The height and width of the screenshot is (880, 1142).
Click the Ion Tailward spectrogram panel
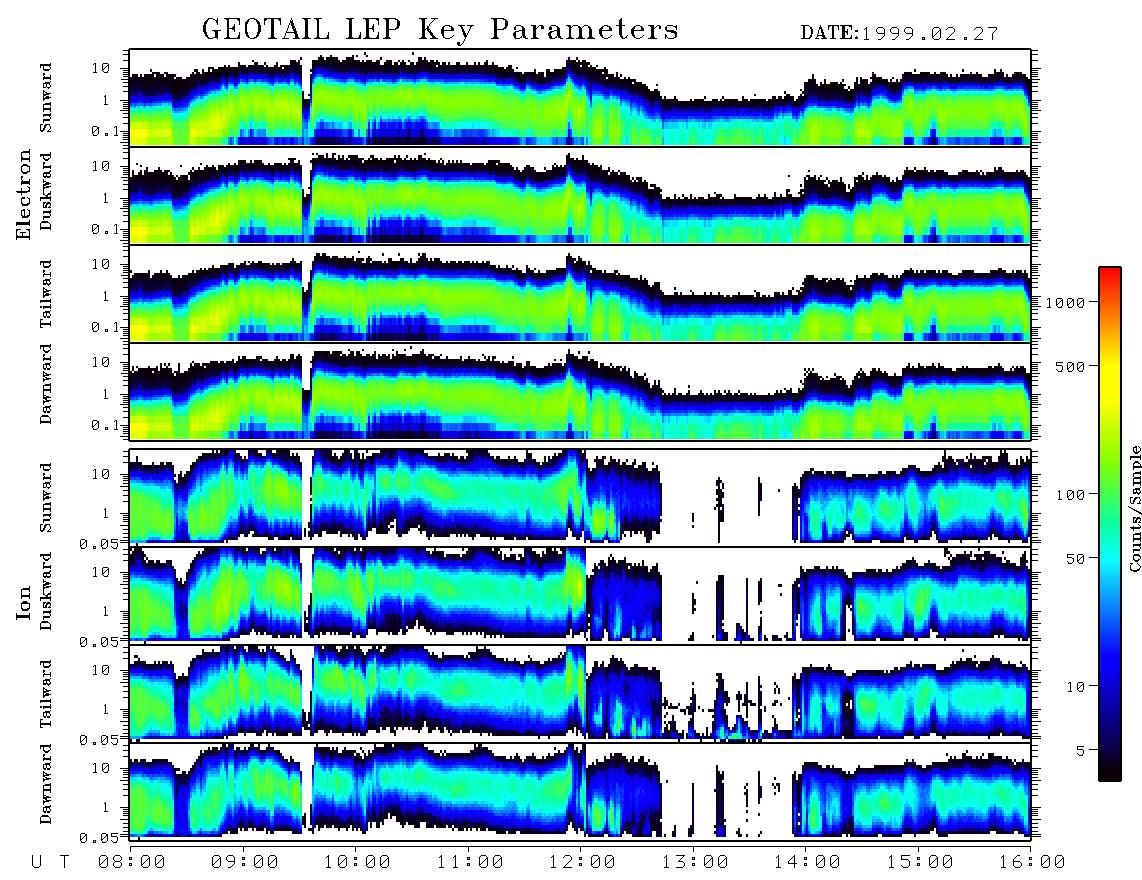coord(580,693)
